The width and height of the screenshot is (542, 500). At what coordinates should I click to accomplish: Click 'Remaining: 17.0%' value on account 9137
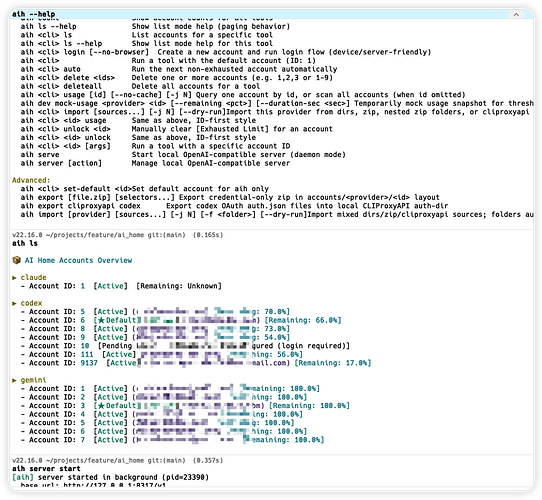coord(333,363)
